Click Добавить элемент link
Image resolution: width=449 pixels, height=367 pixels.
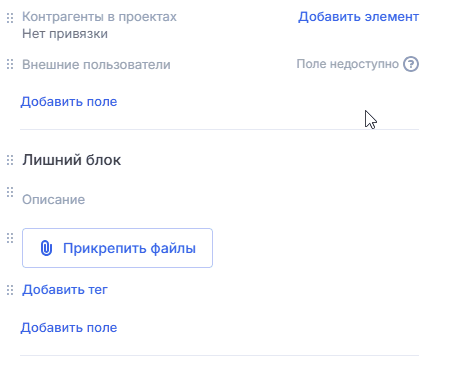[x=358, y=17]
